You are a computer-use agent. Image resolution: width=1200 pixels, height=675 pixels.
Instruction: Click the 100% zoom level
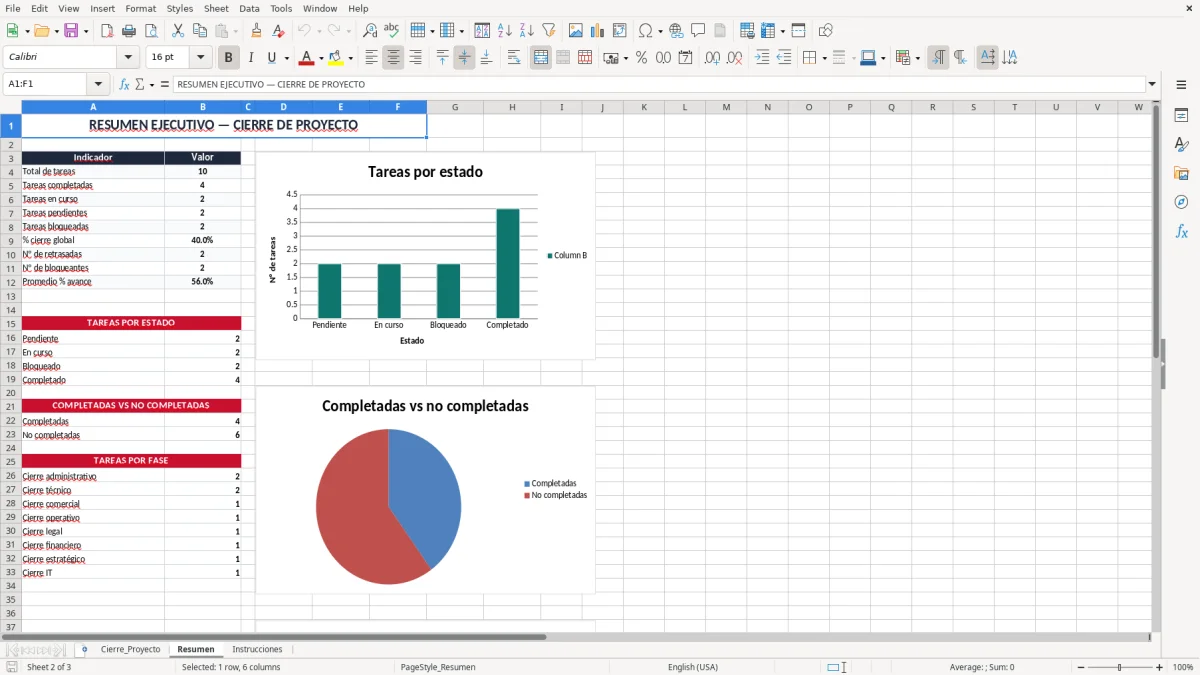pyautogui.click(x=1182, y=667)
